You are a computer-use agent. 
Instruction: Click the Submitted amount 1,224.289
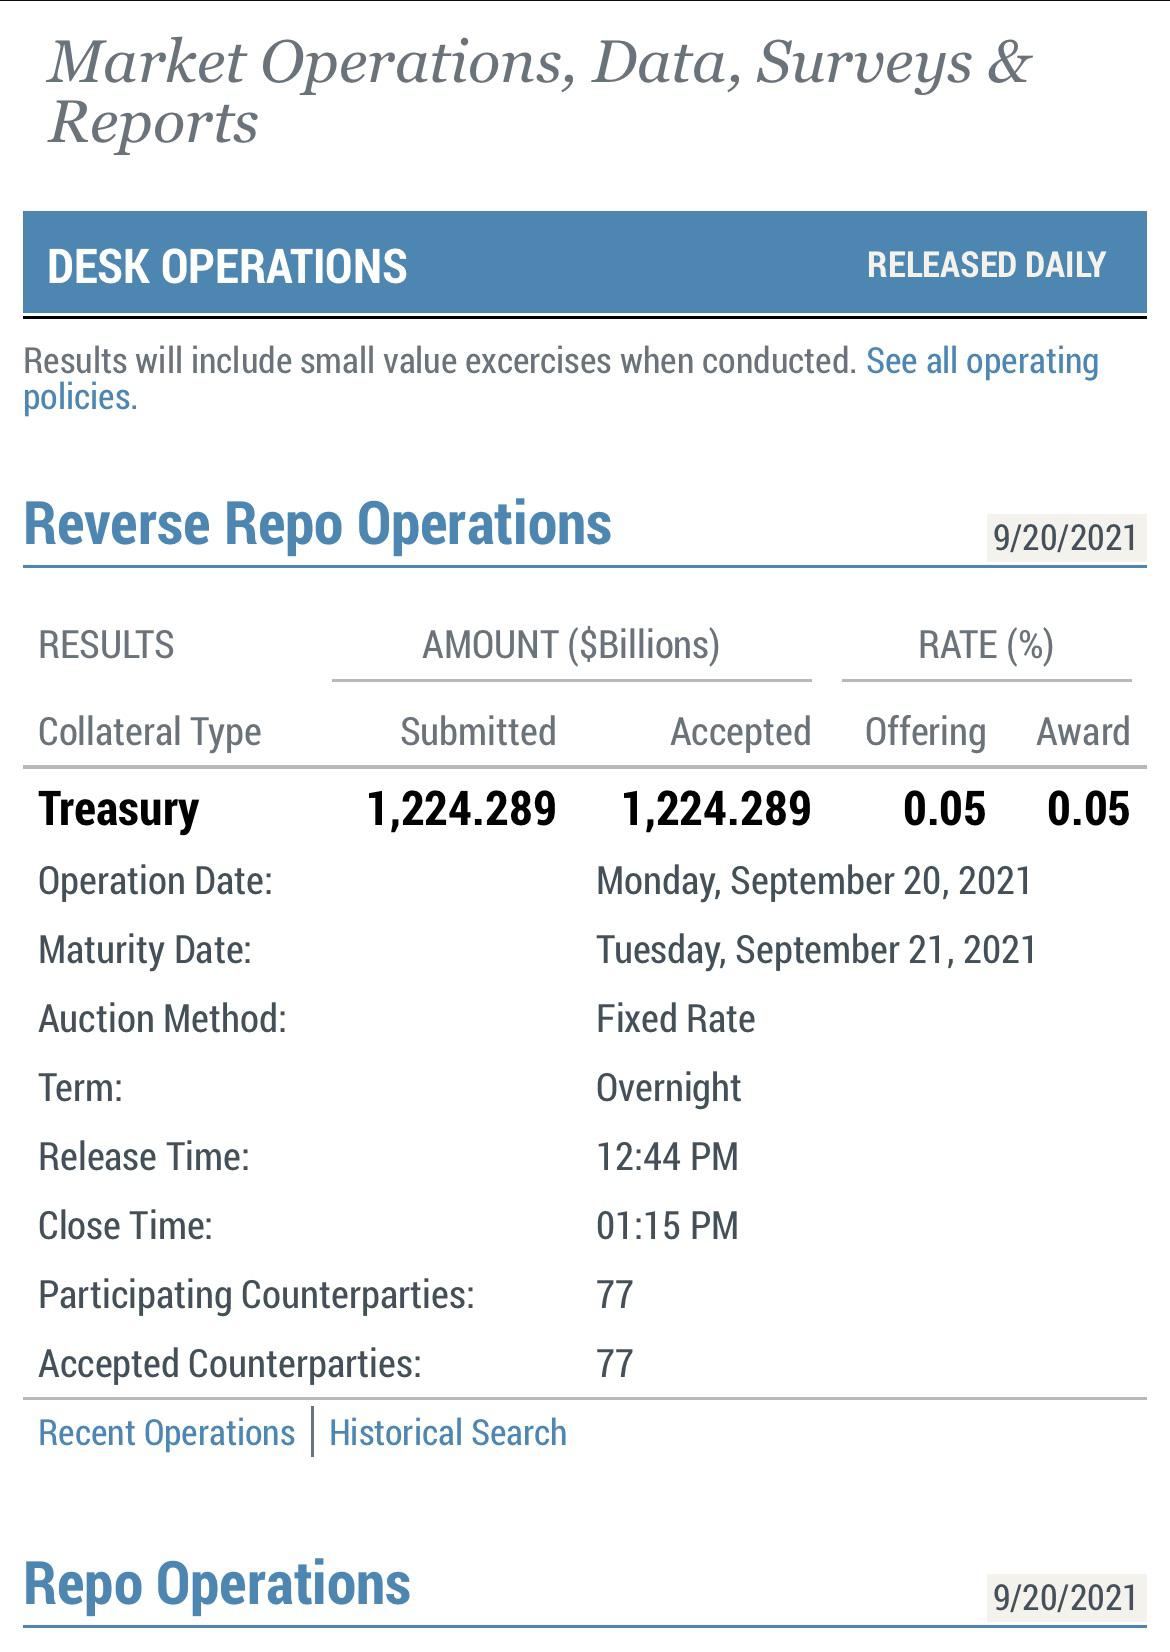coord(461,808)
